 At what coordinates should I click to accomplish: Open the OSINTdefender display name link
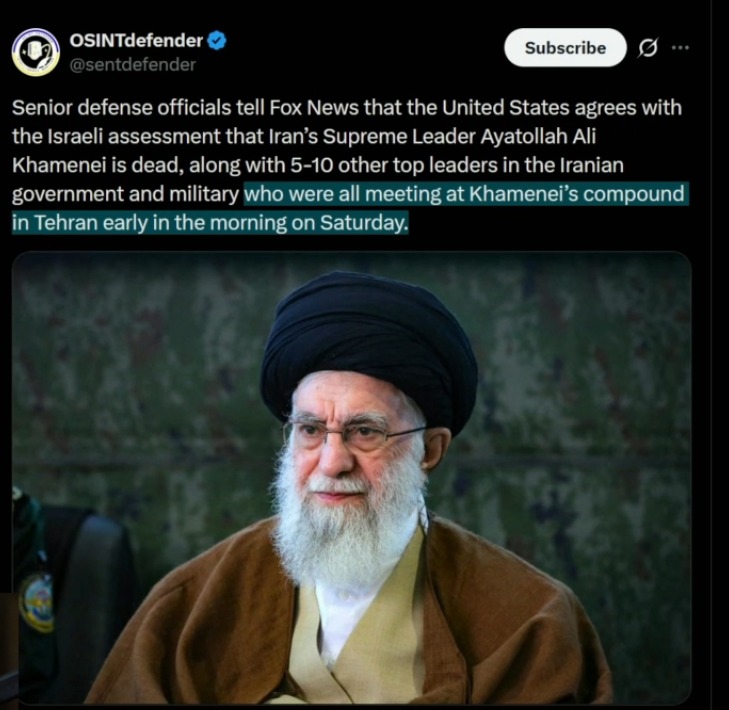(136, 41)
